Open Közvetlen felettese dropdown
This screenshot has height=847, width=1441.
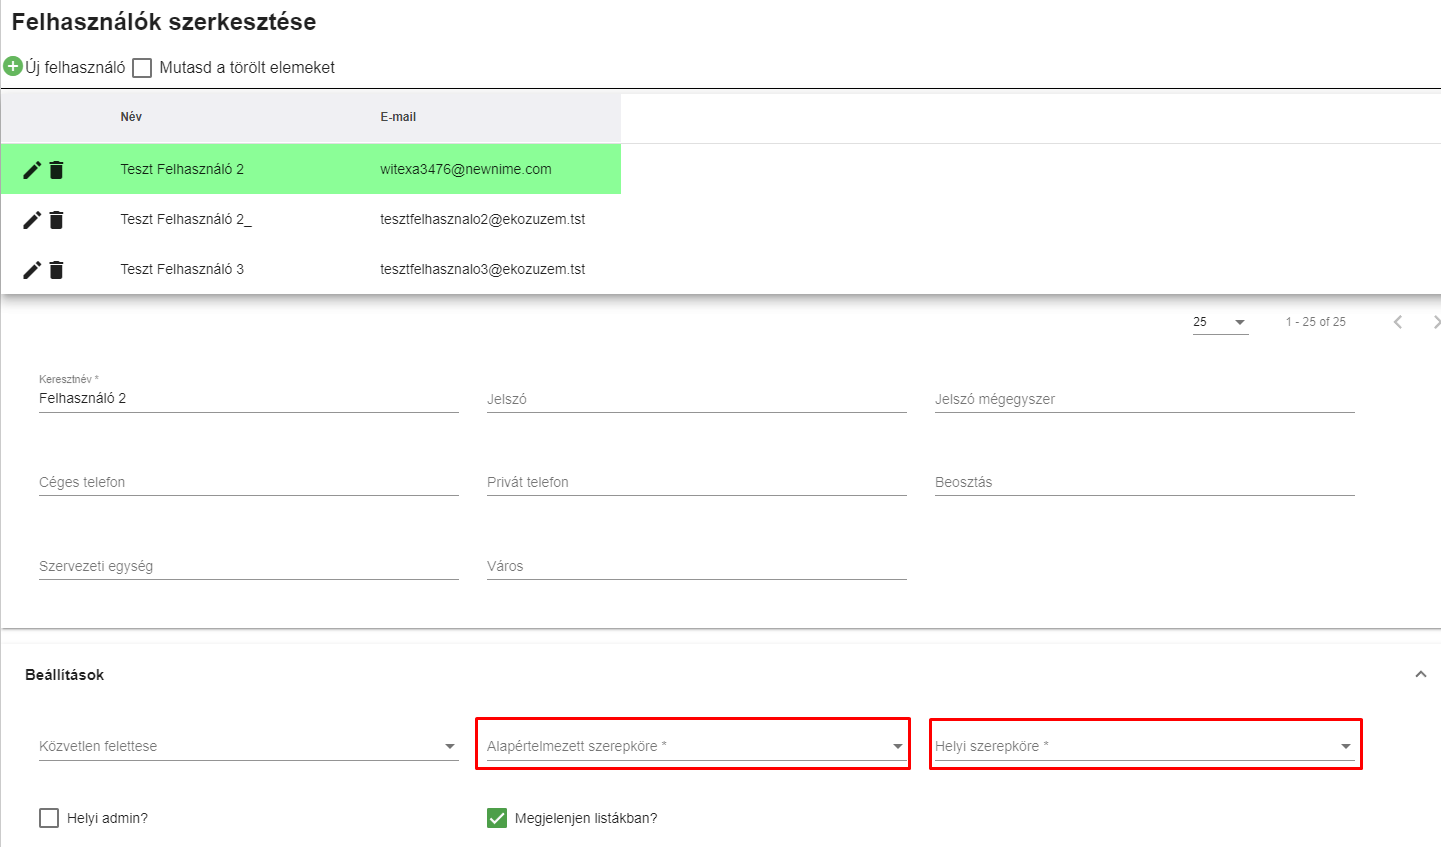coord(249,746)
